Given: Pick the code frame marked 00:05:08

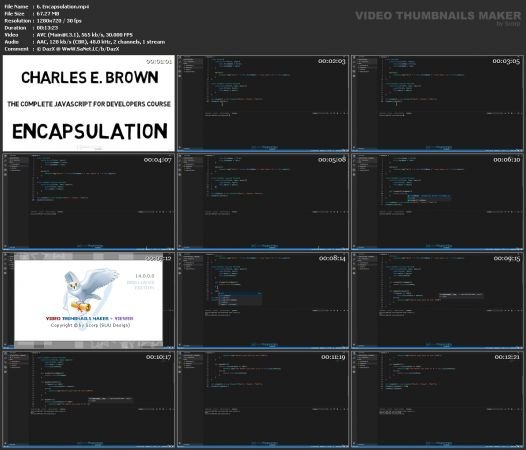Looking at the screenshot, I should tap(263, 202).
